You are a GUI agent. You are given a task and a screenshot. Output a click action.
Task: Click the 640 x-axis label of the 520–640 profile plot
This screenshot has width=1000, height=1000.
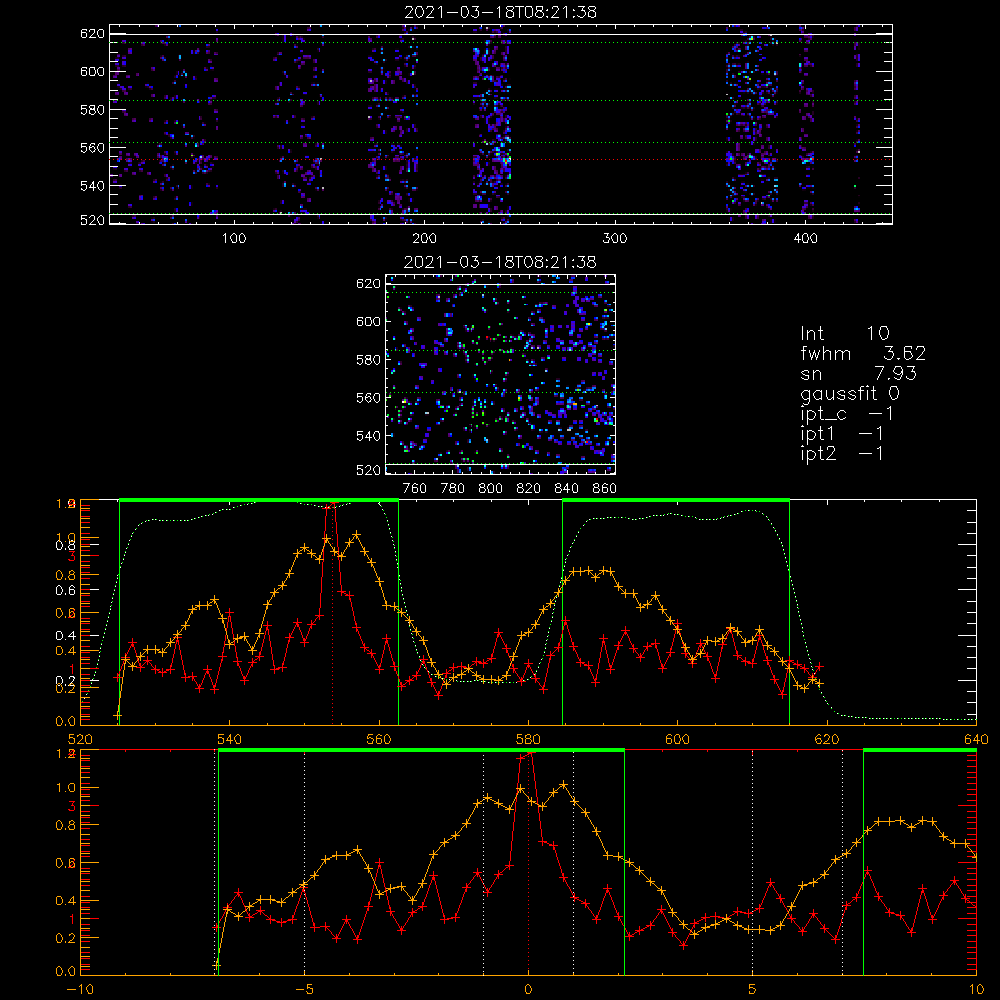pos(976,740)
